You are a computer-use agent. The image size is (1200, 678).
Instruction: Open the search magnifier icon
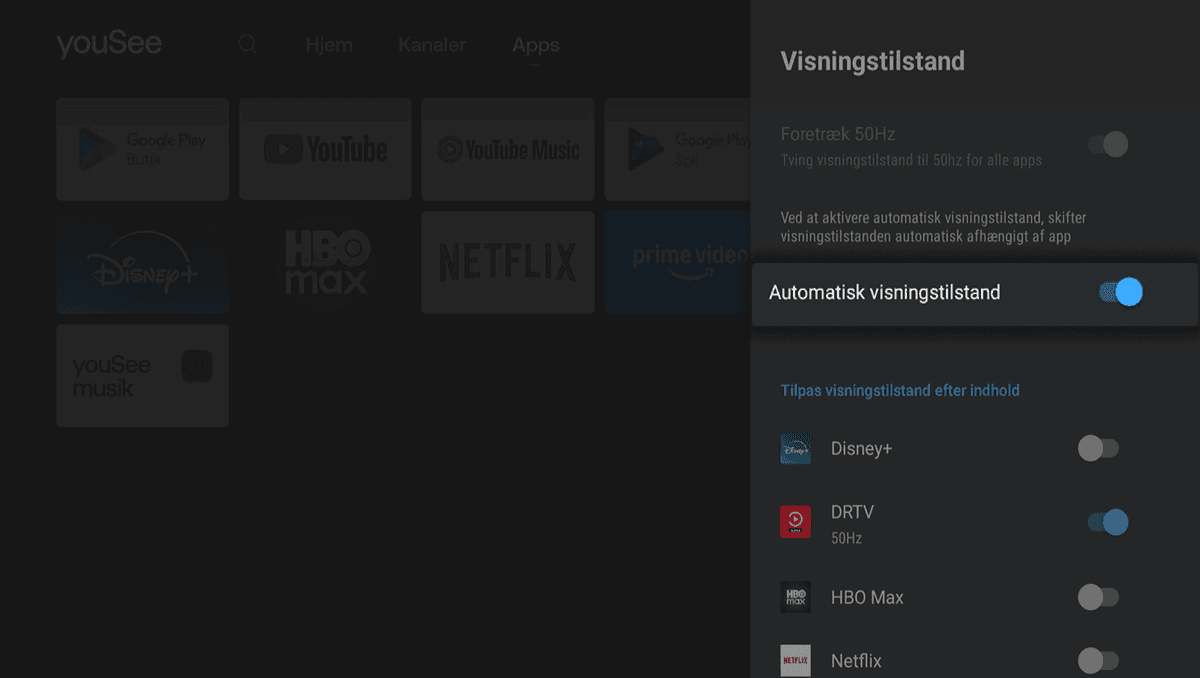[246, 44]
